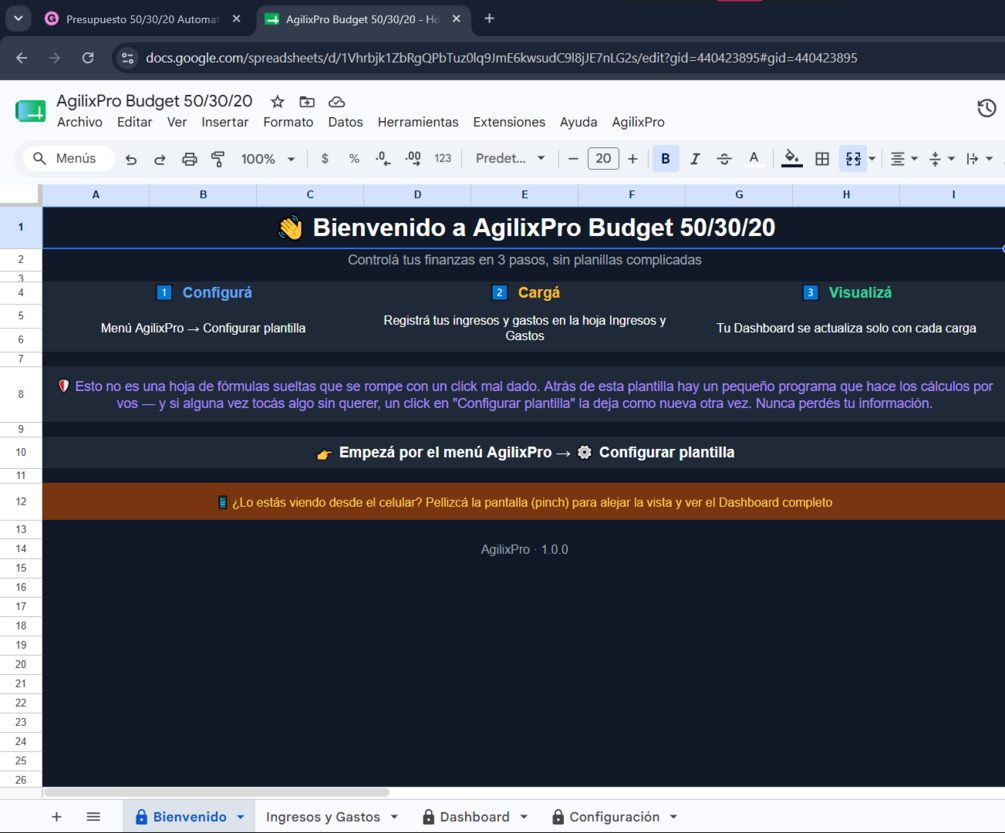Switch to the Ingresos y Gastos sheet
The height and width of the screenshot is (833, 1005).
pos(322,817)
